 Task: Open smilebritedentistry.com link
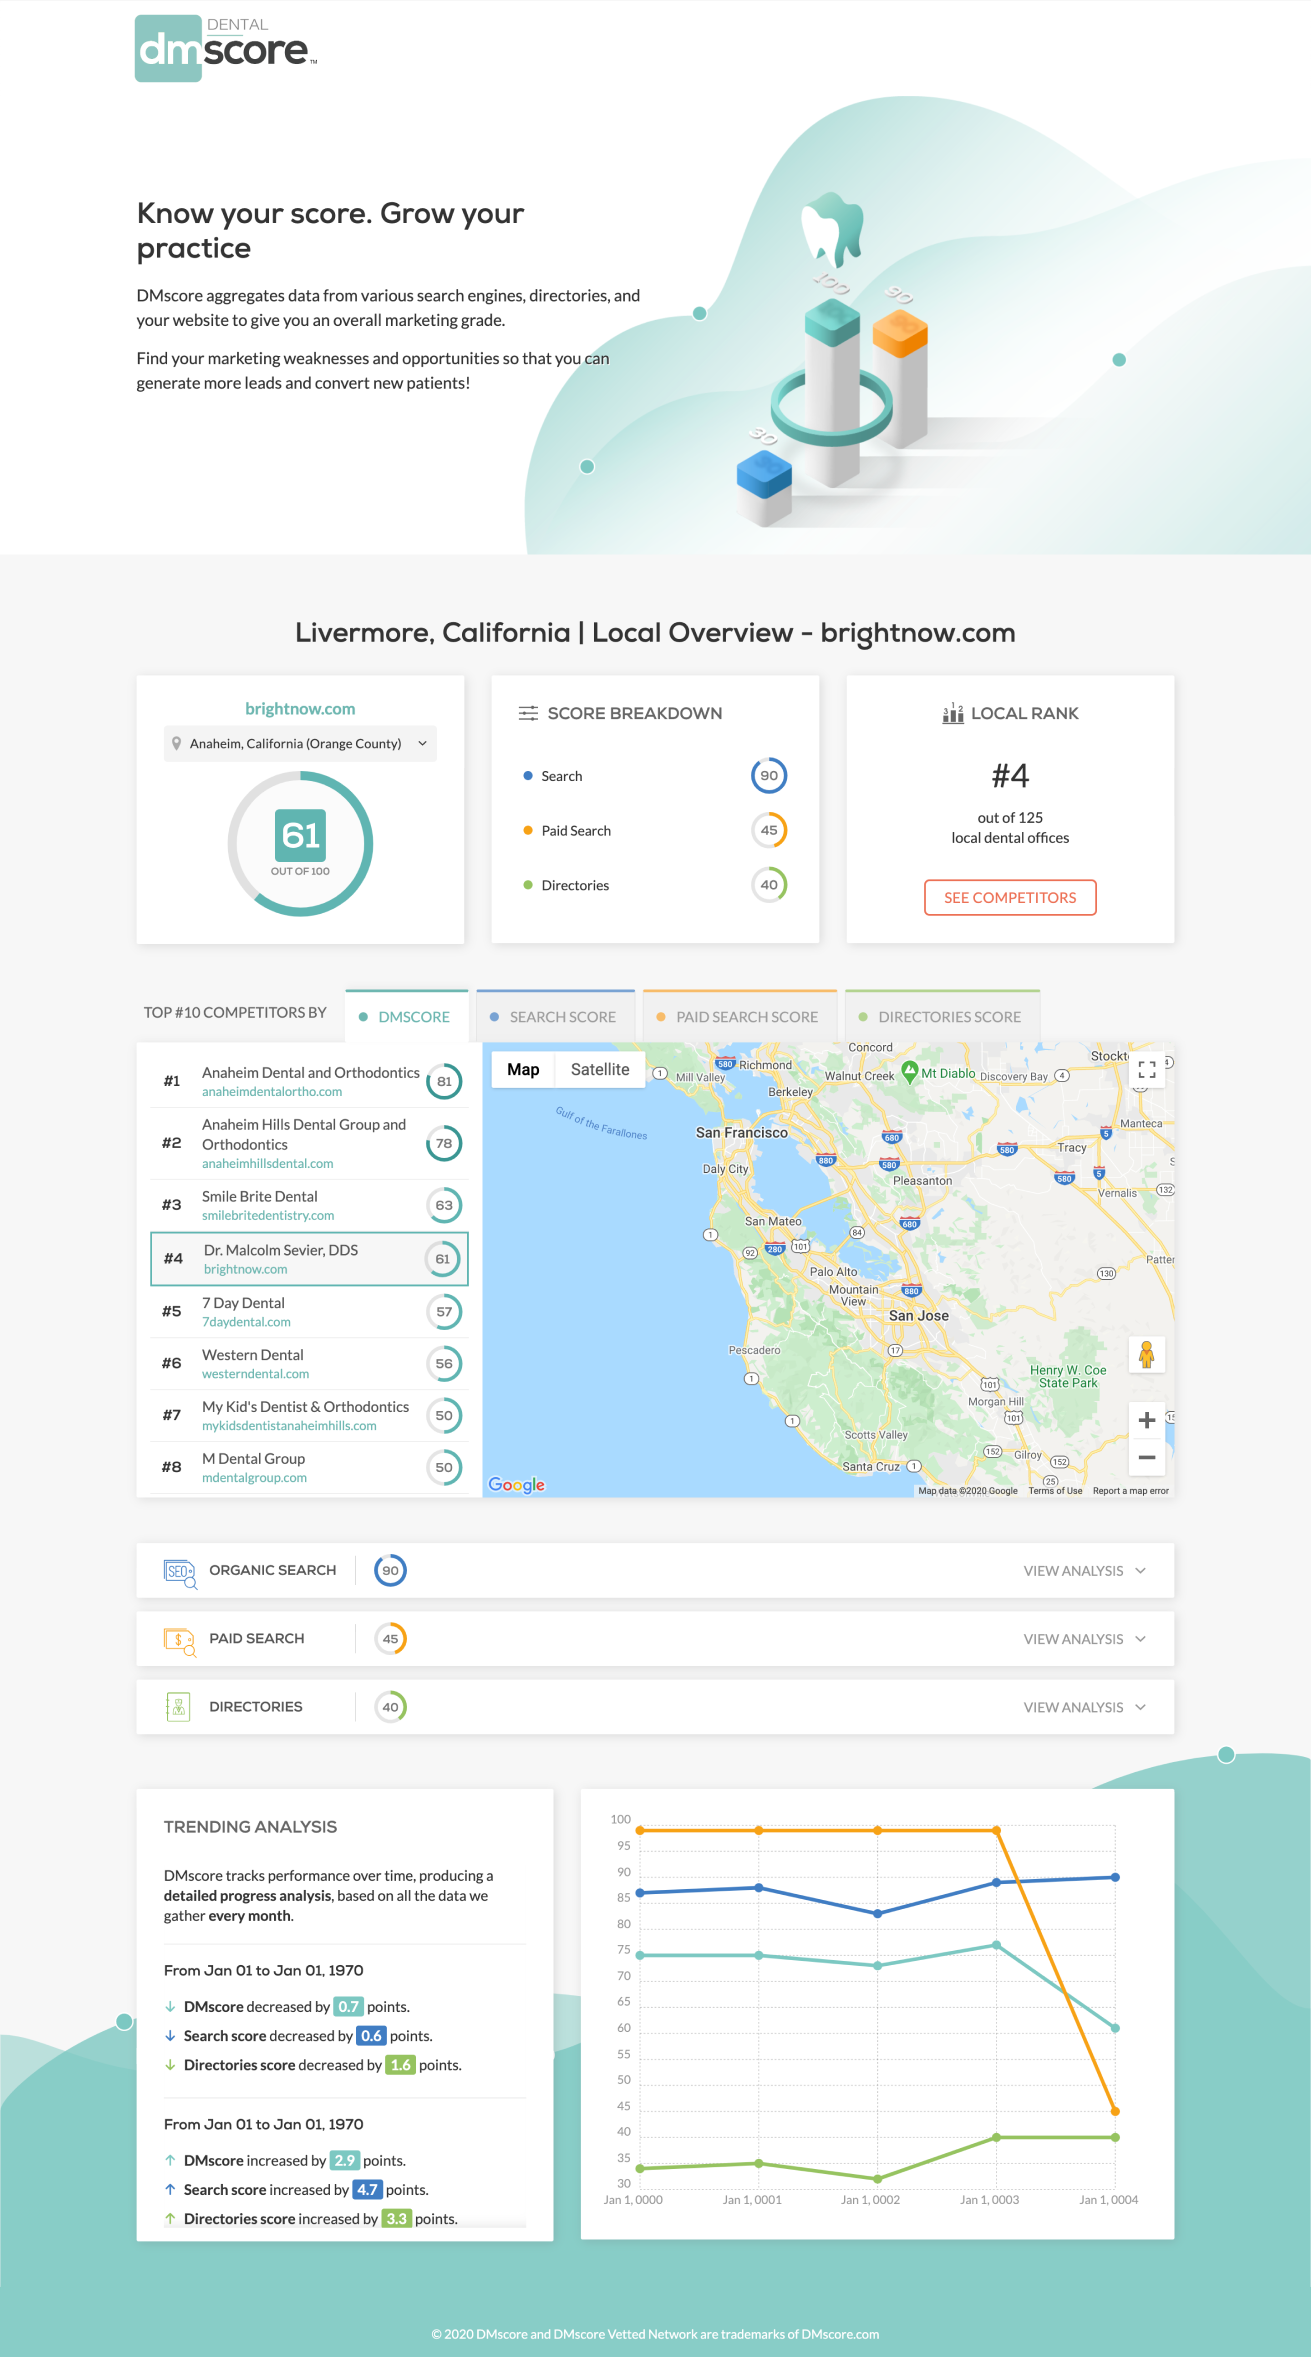268,1216
